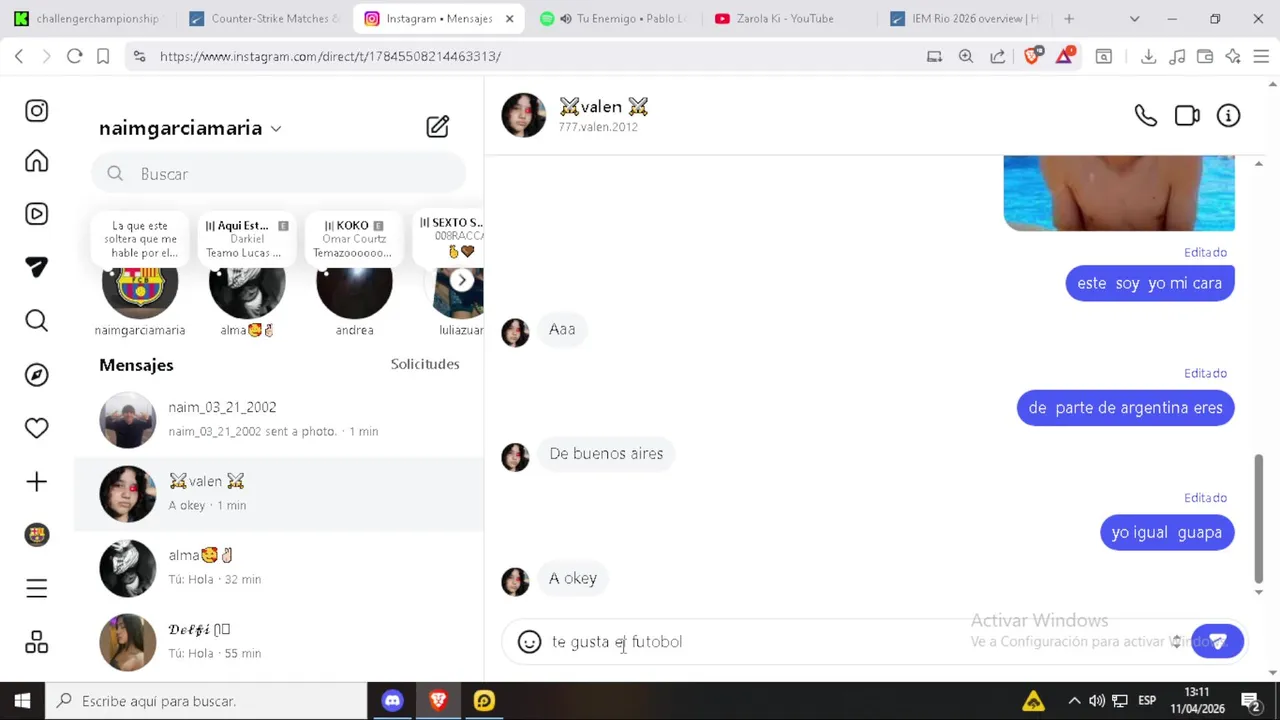The height and width of the screenshot is (720, 1280).
Task: Start a video call with valen
Action: tap(1187, 116)
